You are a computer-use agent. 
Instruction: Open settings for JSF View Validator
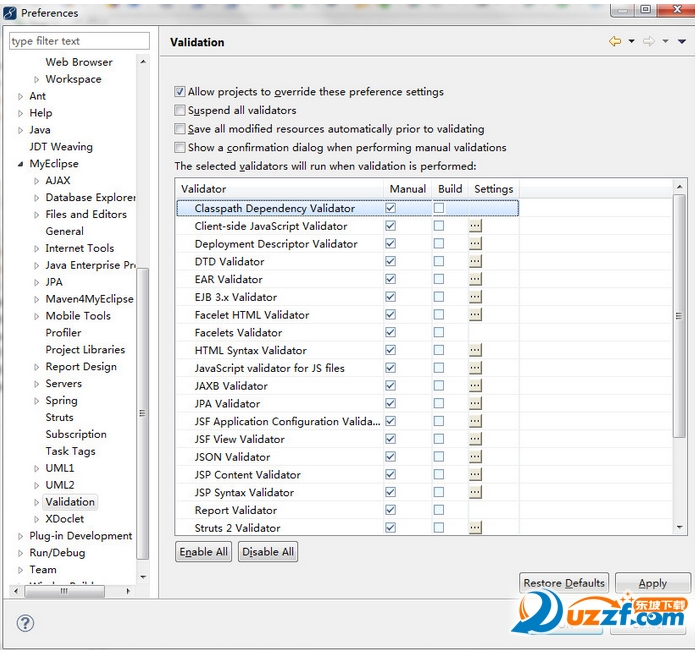click(x=475, y=439)
